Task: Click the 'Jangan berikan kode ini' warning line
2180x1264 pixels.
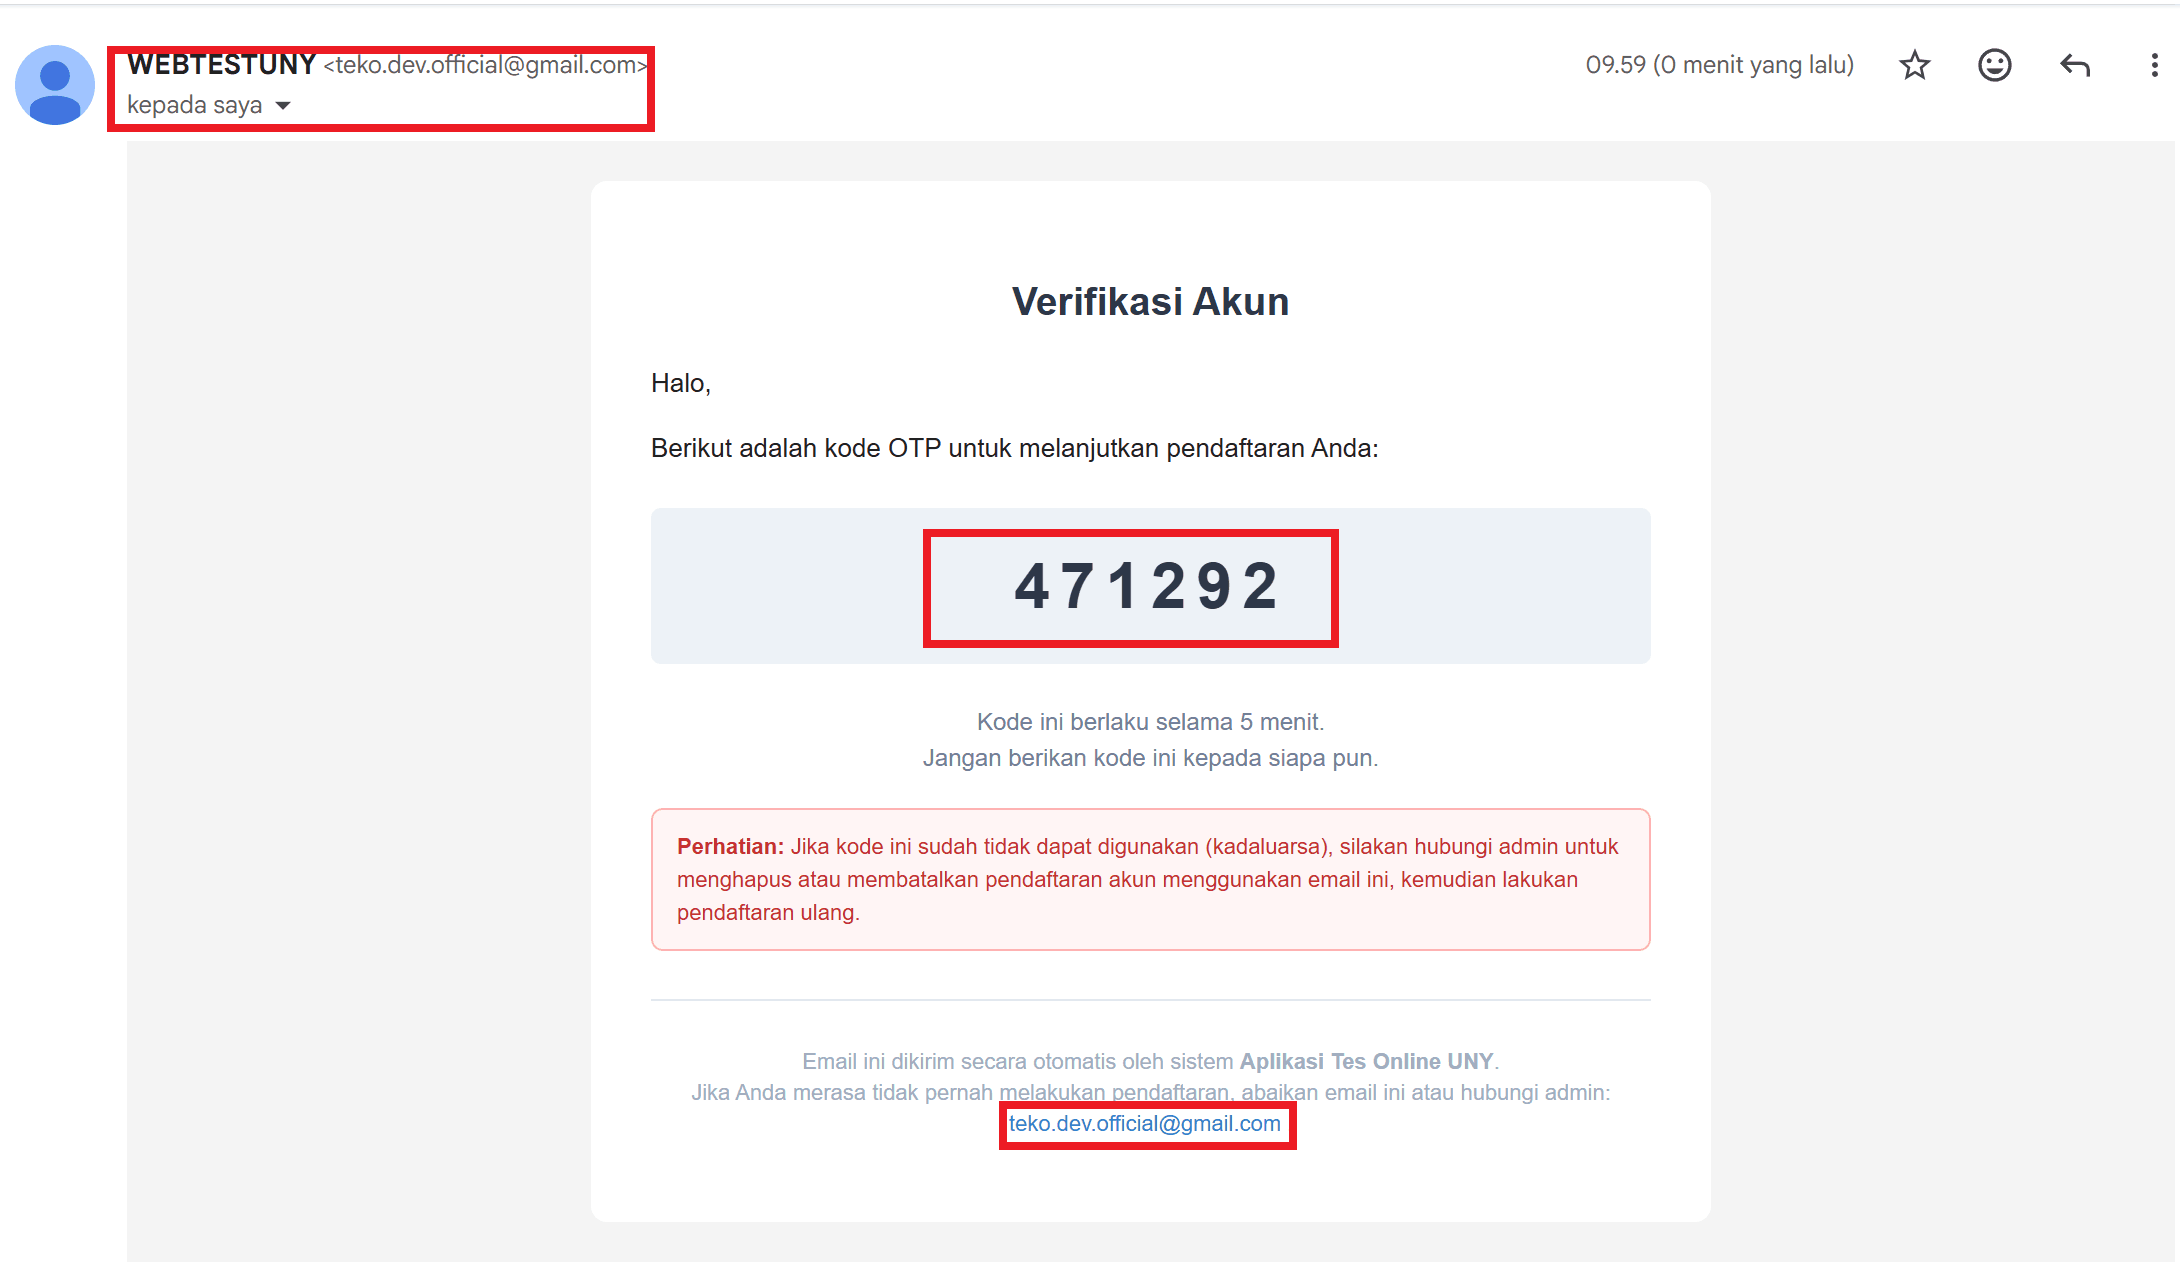Action: 1150,758
